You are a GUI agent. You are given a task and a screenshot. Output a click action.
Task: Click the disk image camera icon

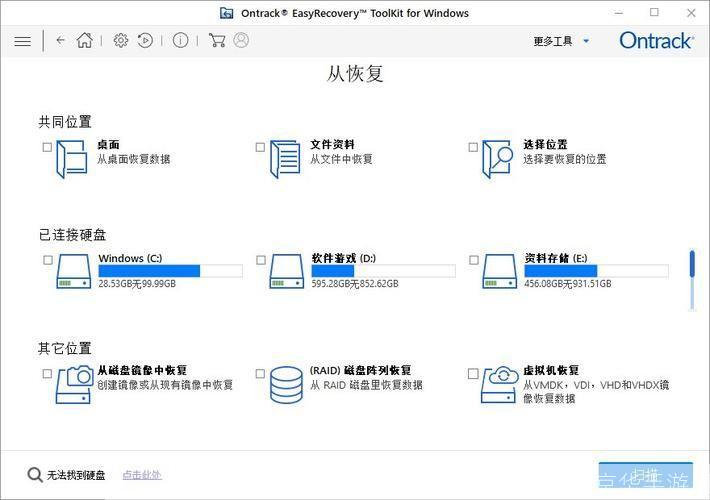(74, 385)
